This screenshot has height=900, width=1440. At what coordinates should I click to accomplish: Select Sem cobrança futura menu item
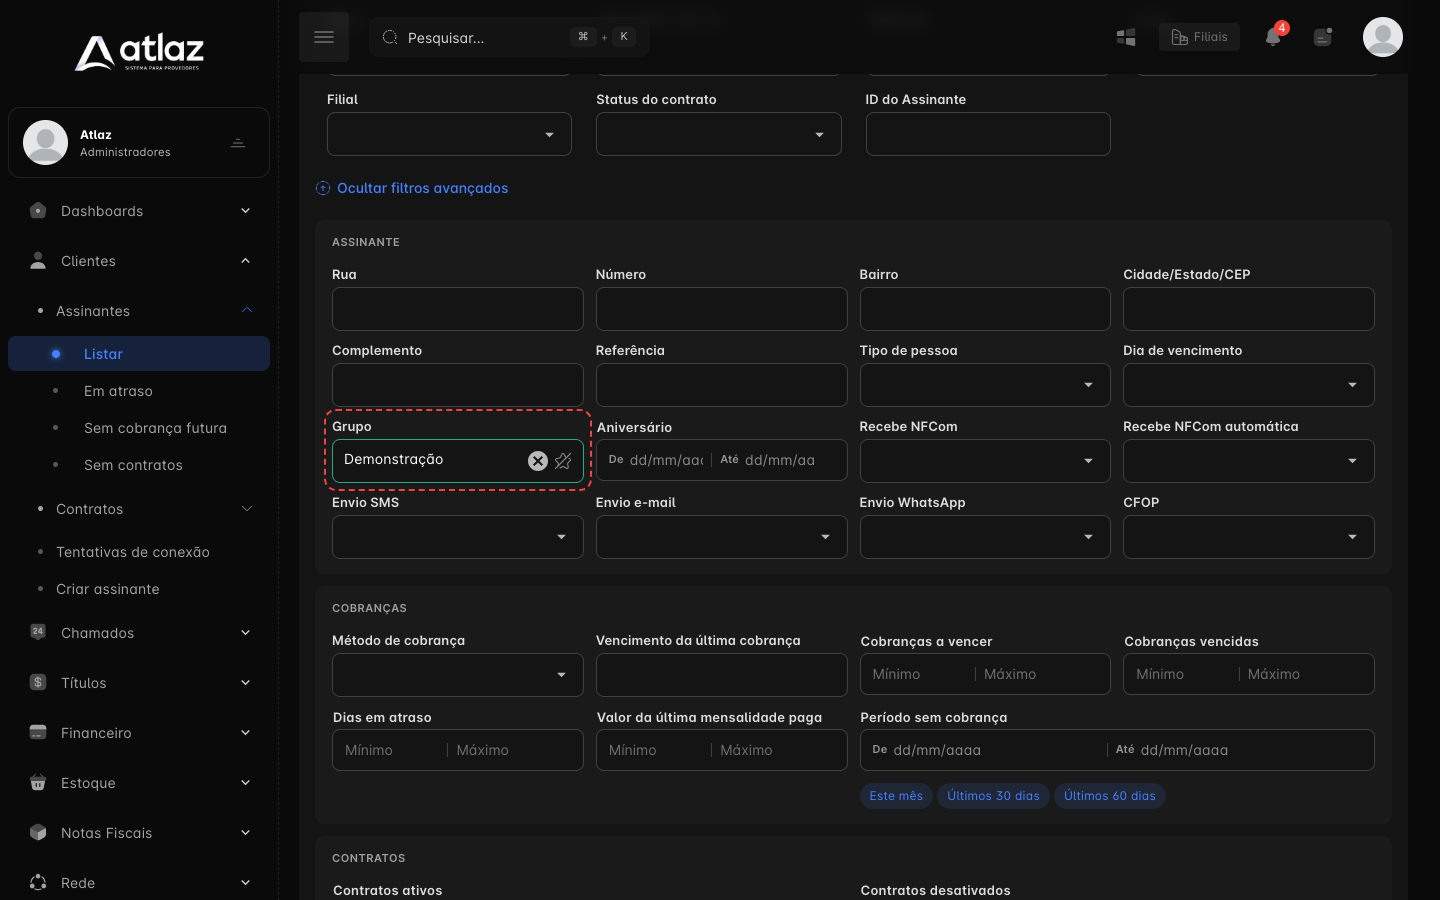click(155, 428)
